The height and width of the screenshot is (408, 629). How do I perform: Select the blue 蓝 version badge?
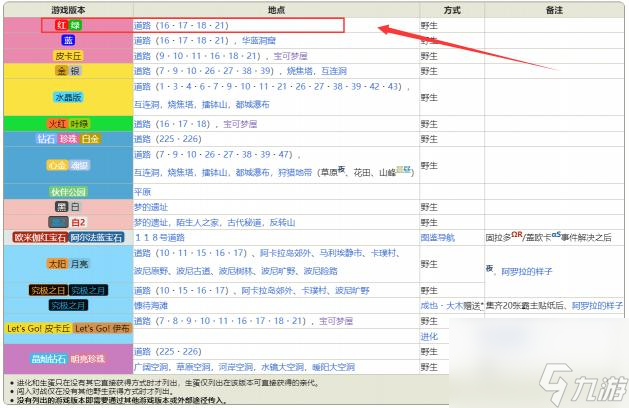[x=67, y=40]
